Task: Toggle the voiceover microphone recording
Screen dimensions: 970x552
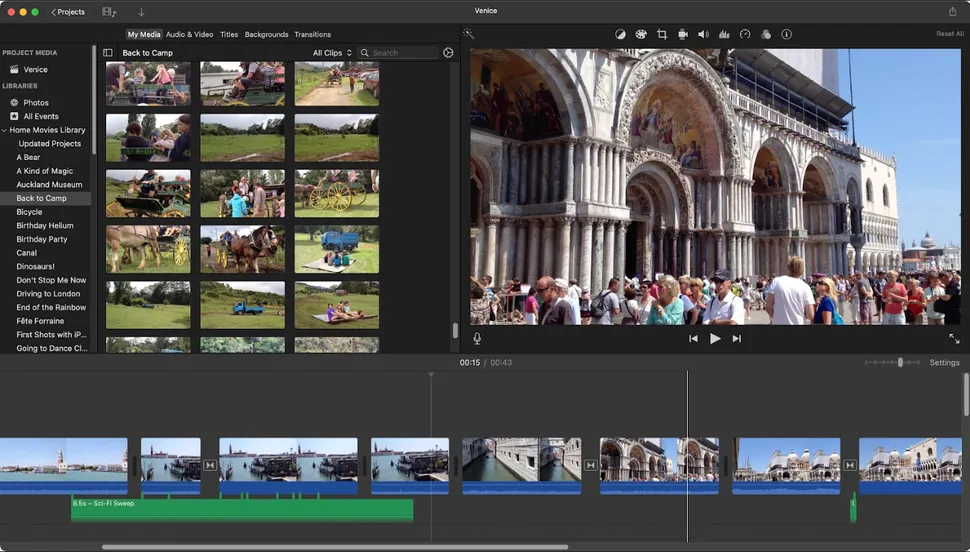Action: (477, 338)
